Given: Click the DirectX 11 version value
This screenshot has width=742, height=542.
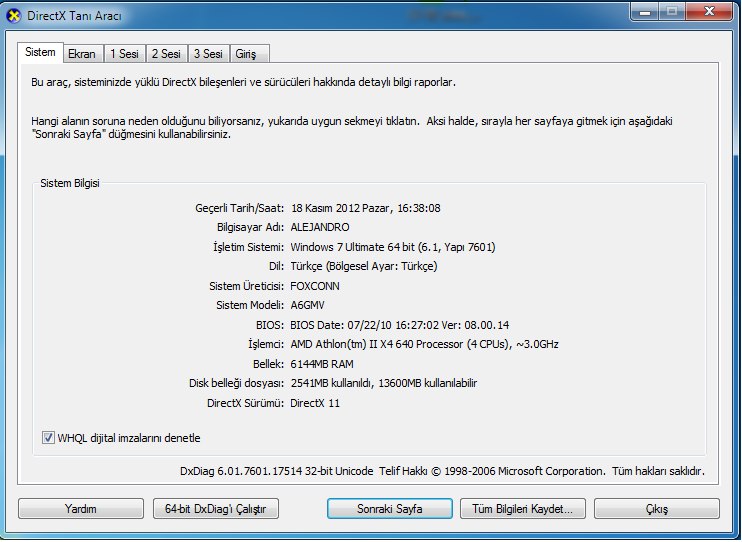Looking at the screenshot, I should 315,403.
